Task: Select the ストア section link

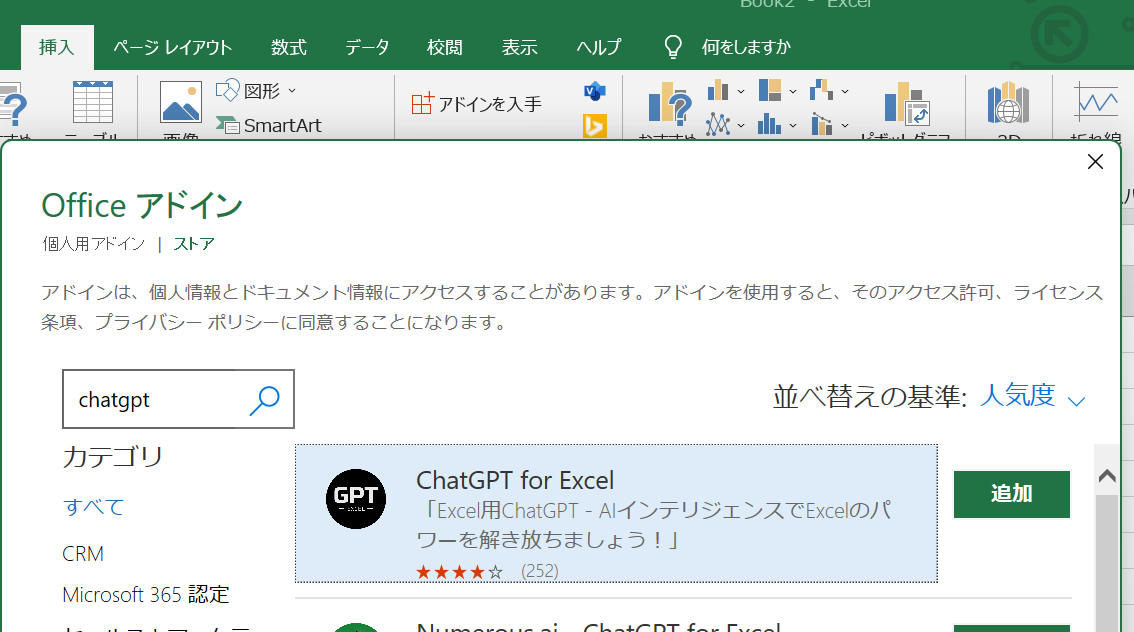Action: pyautogui.click(x=194, y=244)
